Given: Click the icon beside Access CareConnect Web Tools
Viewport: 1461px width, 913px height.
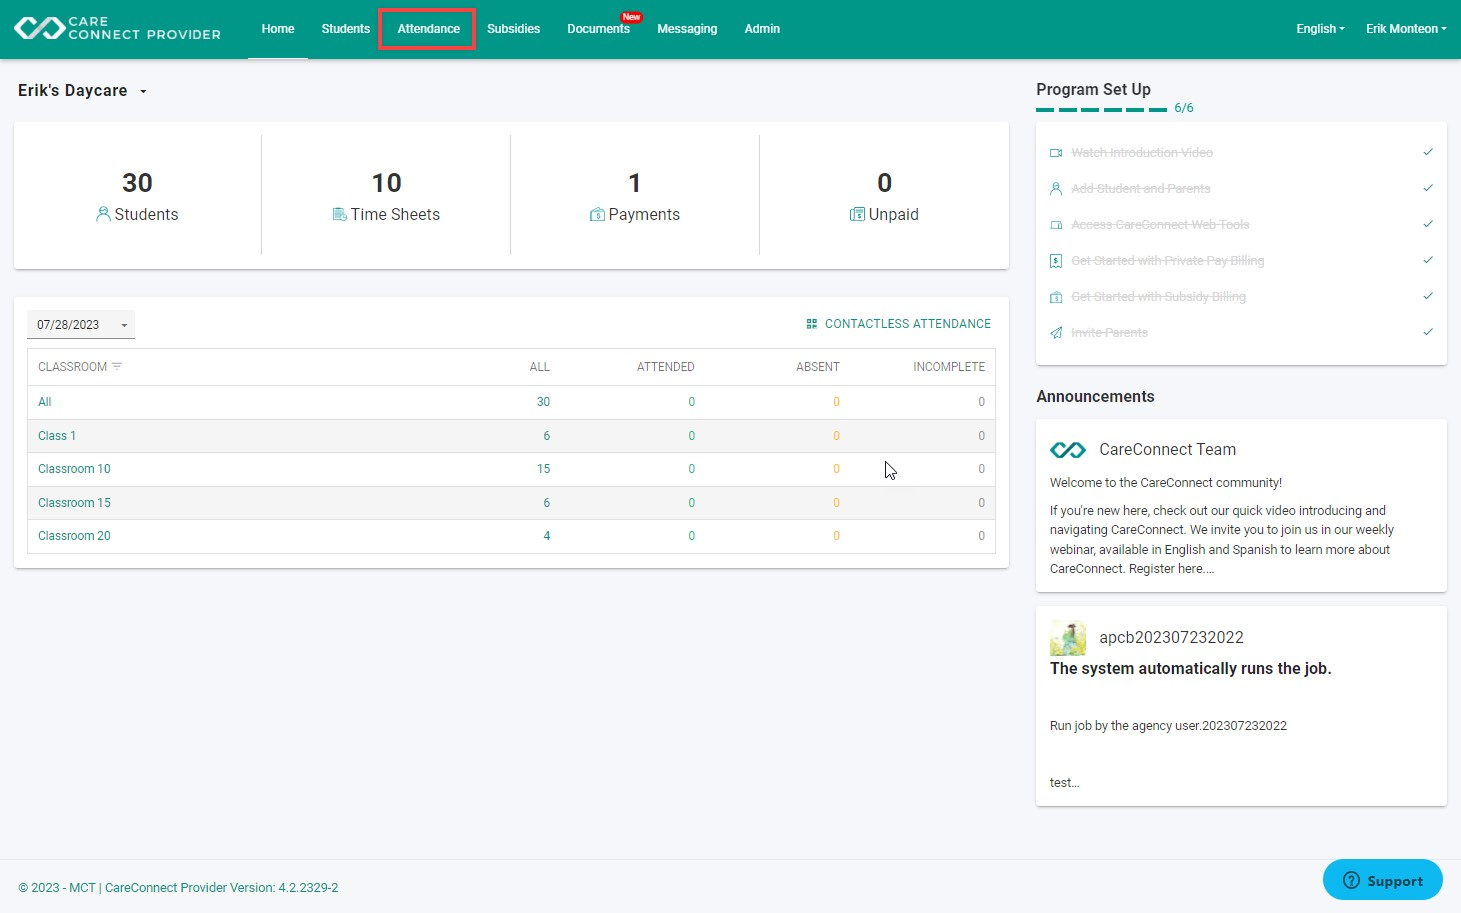Looking at the screenshot, I should pos(1056,225).
